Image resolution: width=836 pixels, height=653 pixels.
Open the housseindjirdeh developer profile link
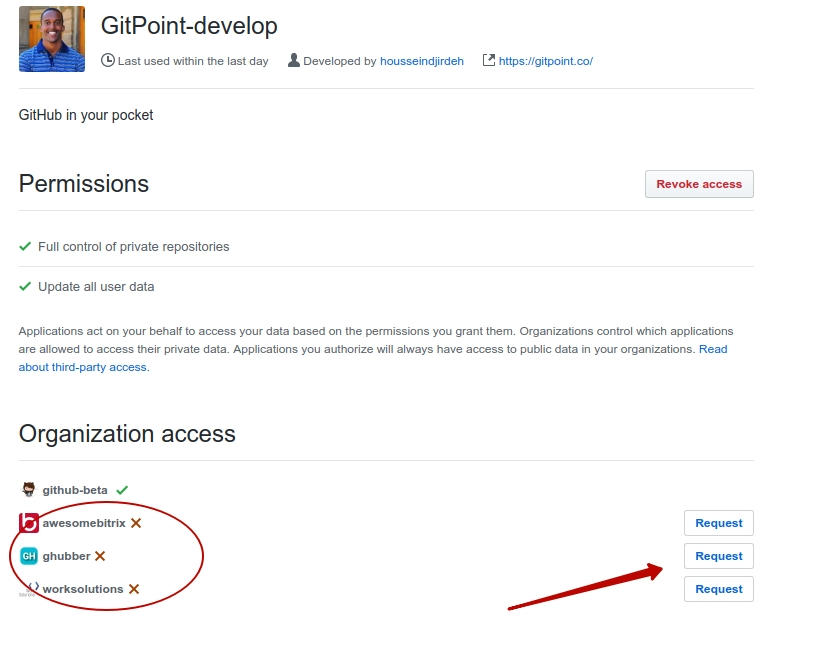click(422, 61)
